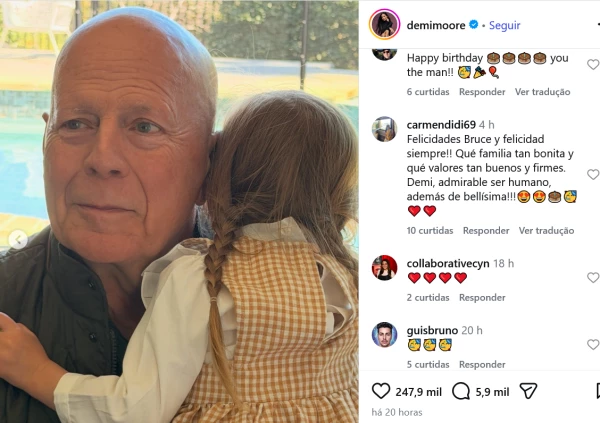Screen dimensions: 600x423
Task: Follow demimoore via Seguir
Action: click(504, 25)
